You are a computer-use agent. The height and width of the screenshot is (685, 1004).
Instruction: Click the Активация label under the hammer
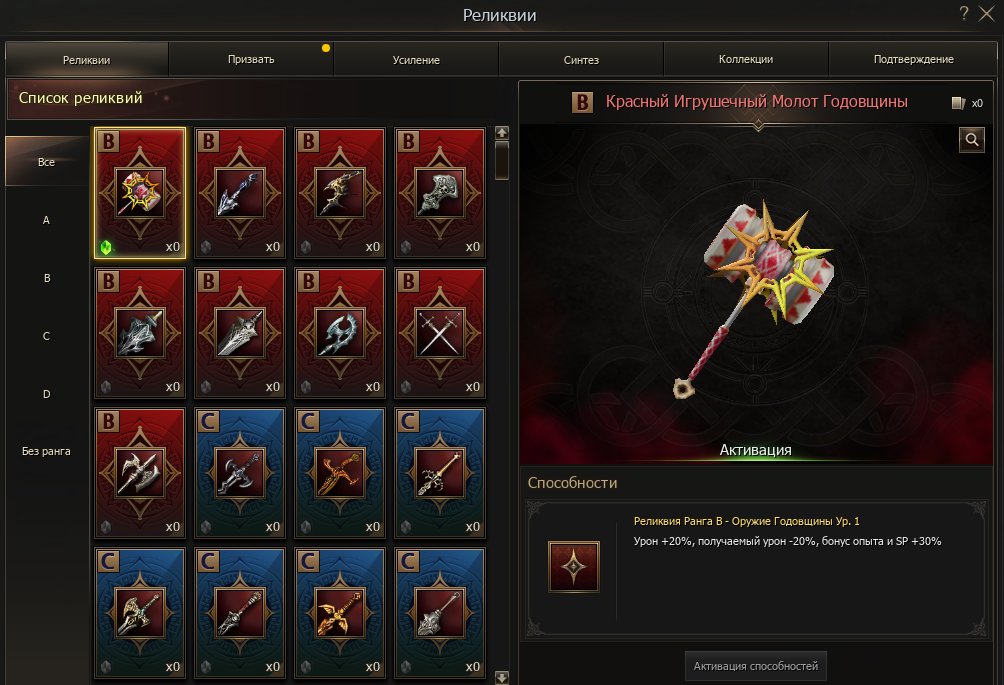[x=756, y=450]
